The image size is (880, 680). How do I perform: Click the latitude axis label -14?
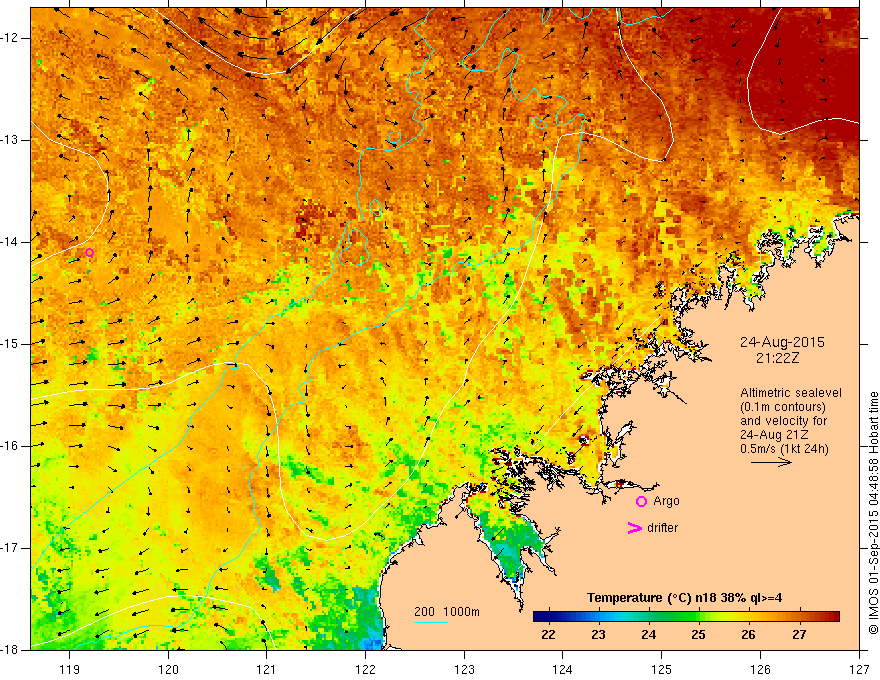[10, 242]
